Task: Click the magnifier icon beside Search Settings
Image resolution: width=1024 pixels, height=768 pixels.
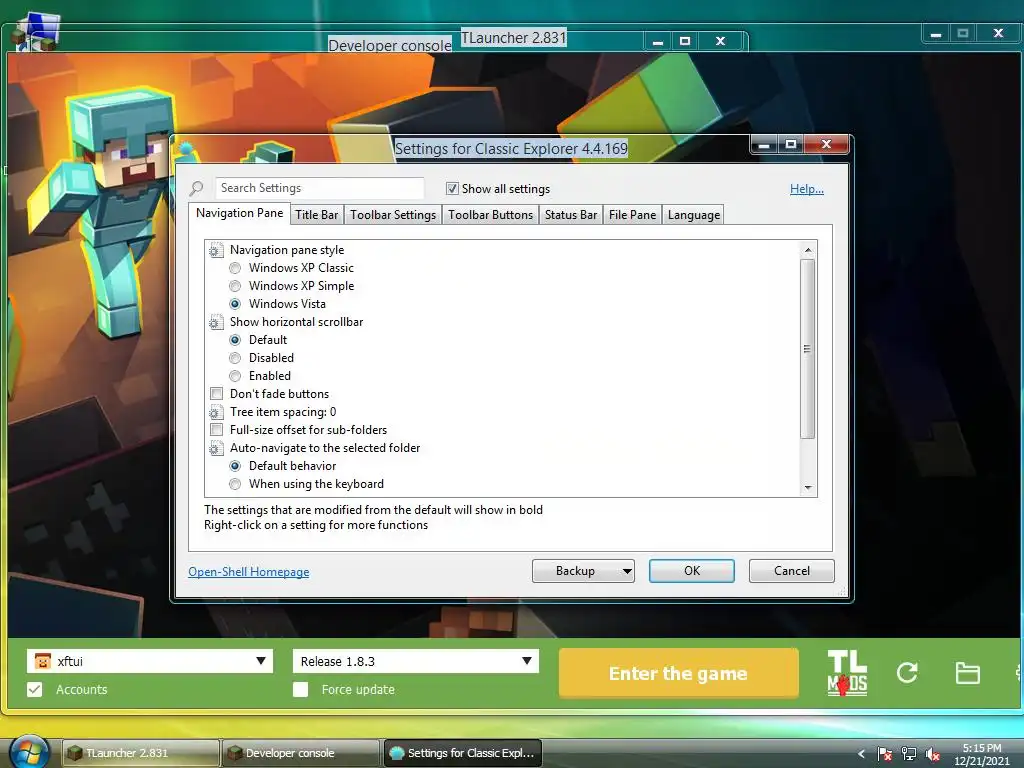Action: pos(196,189)
